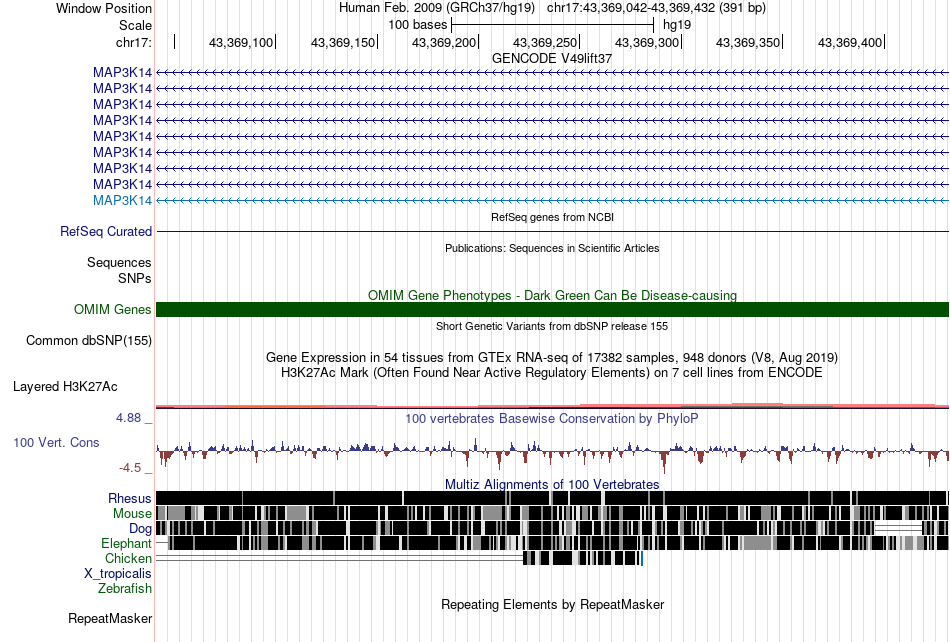Click the Publications Sequences track title
This screenshot has width=950, height=642.
[552, 248]
